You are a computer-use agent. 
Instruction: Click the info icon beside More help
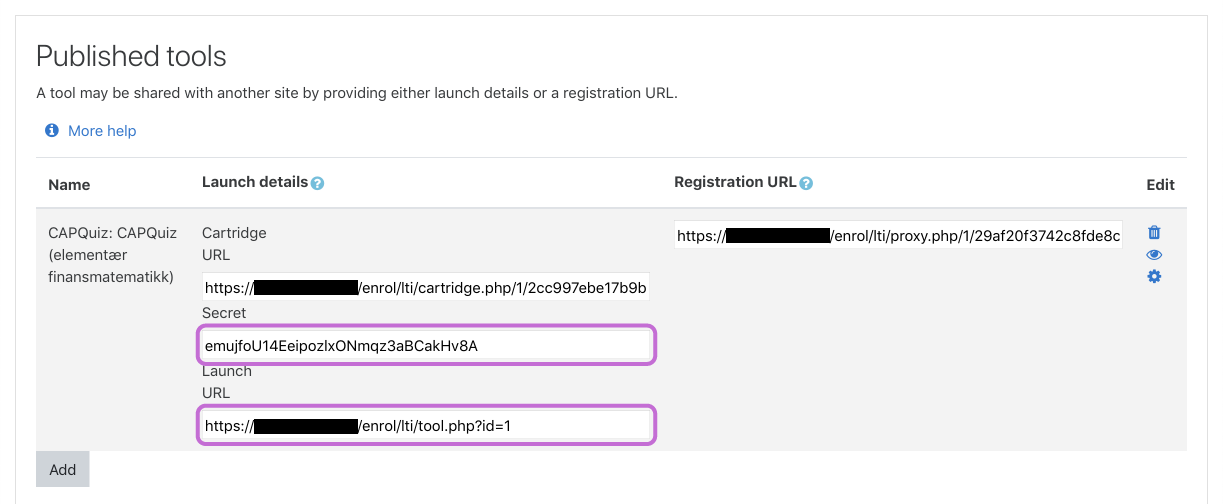[52, 131]
